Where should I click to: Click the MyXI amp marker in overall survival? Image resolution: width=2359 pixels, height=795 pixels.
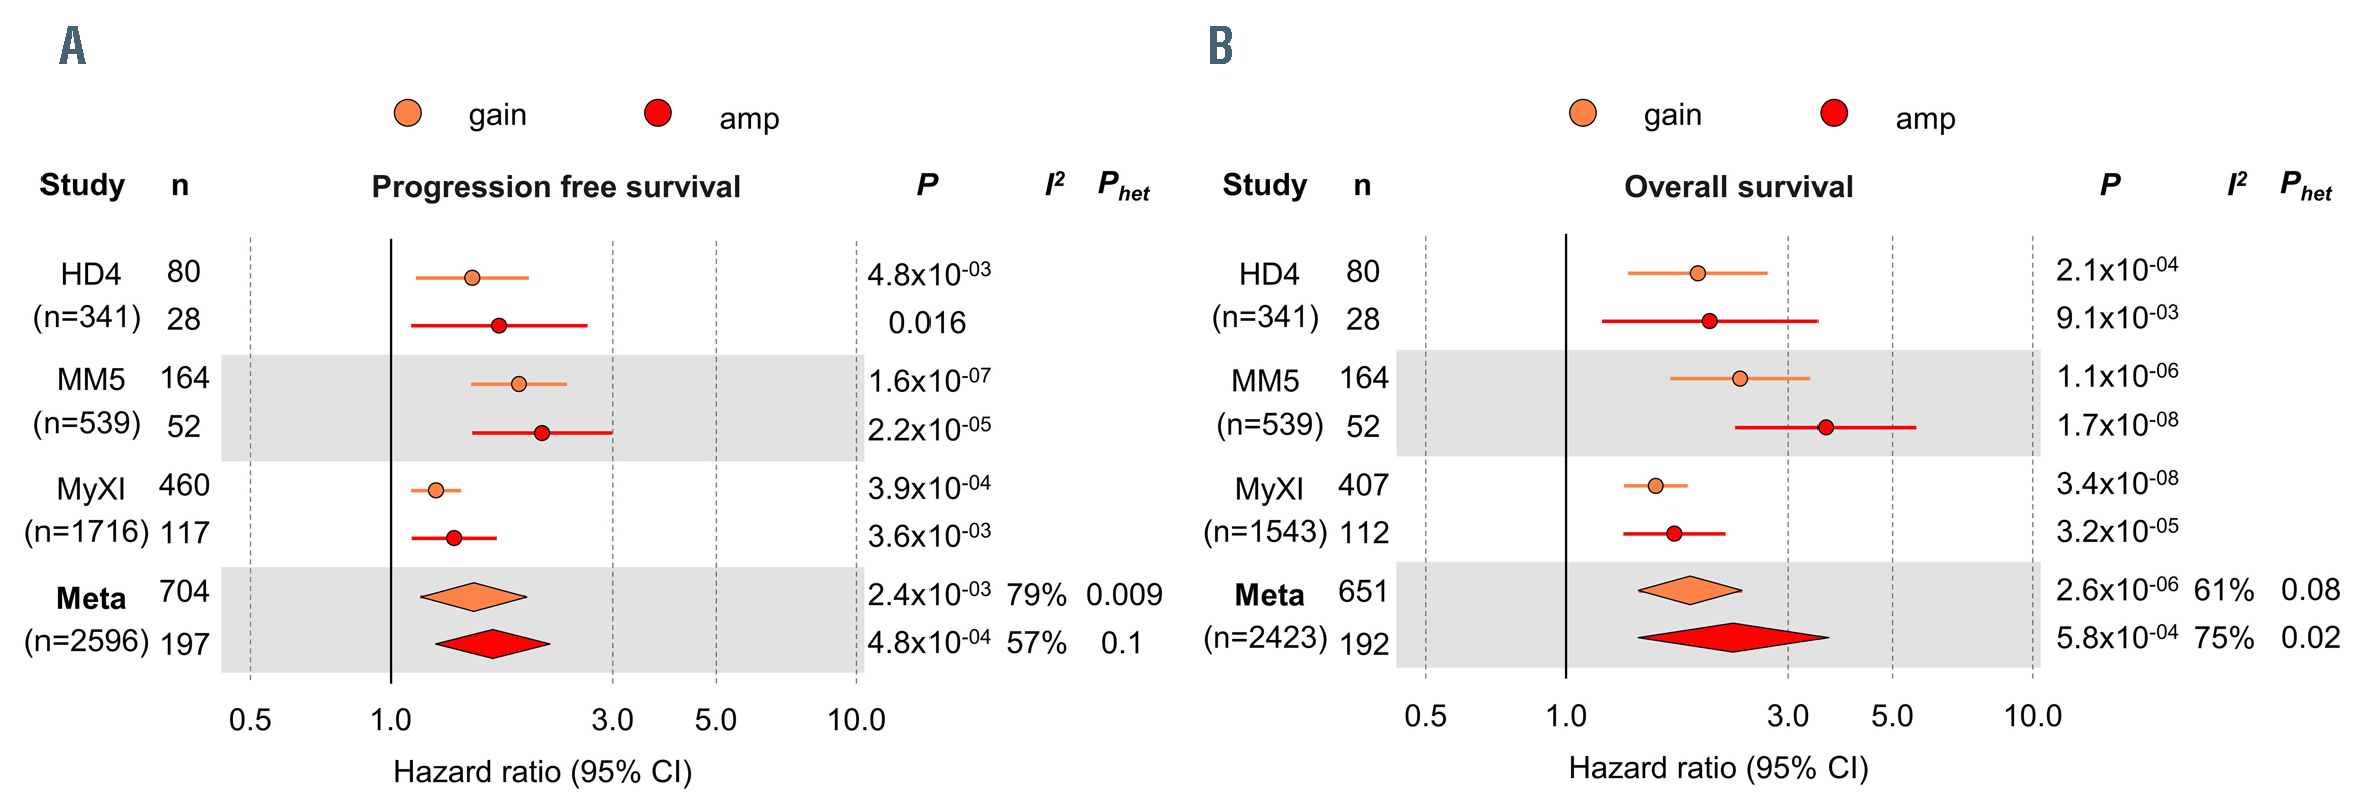(1675, 534)
